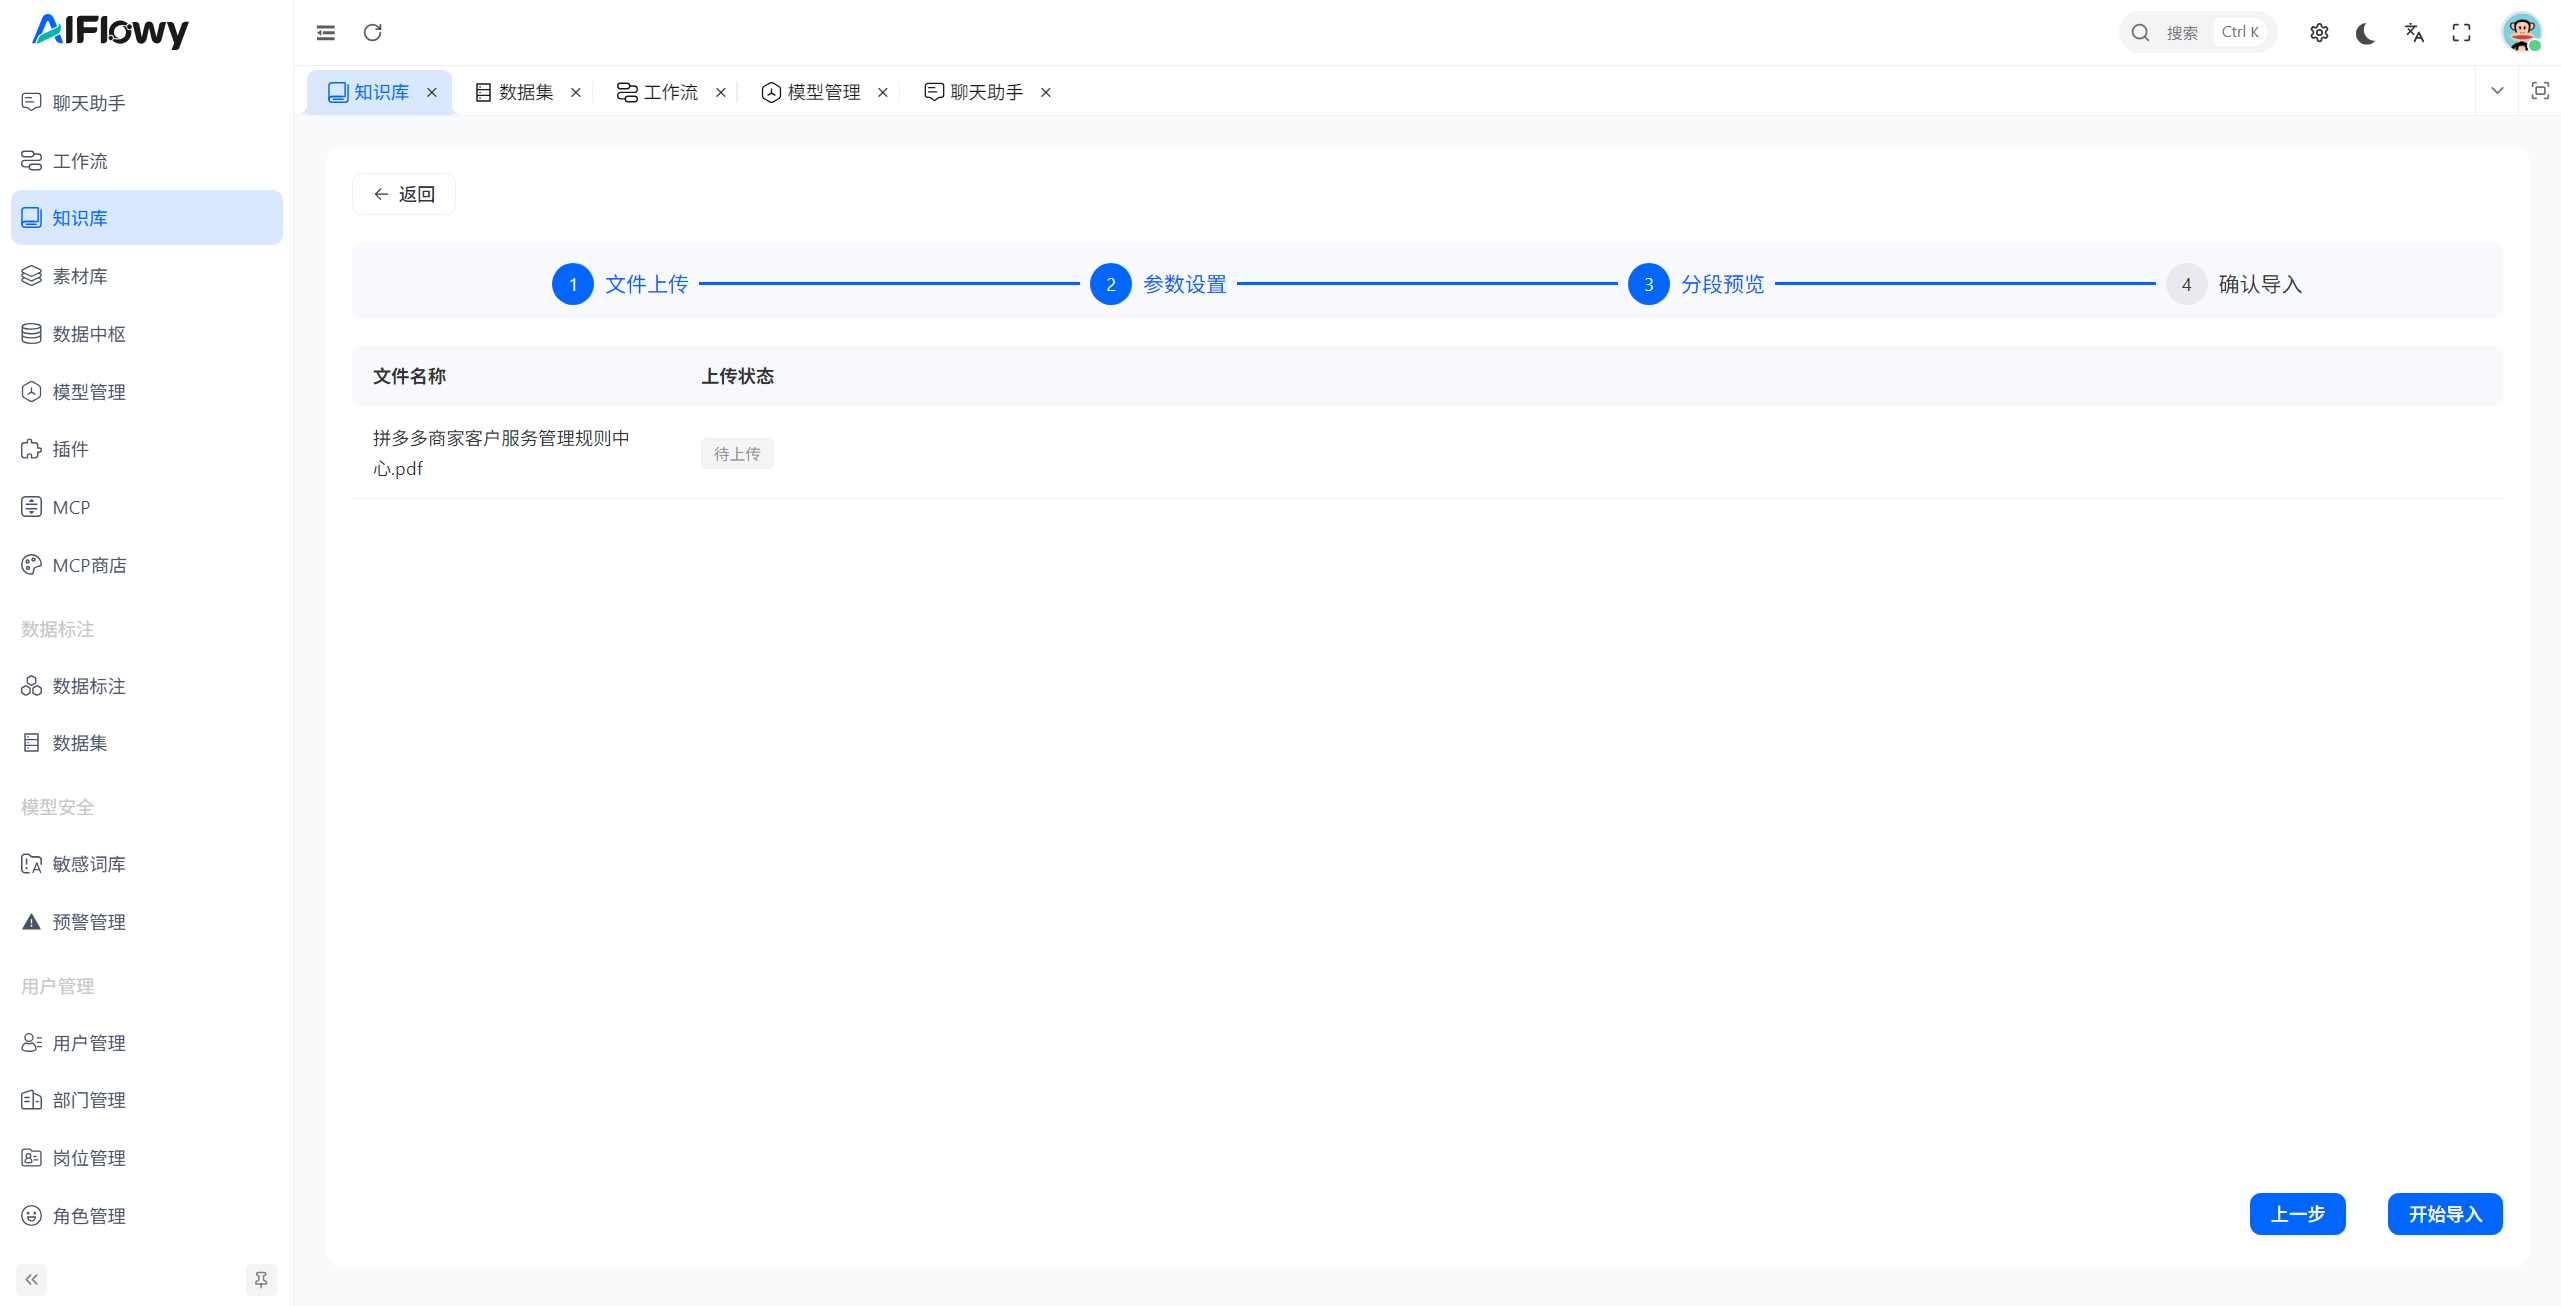
Task: Click the 开始导入 button
Action: pos(2444,1214)
